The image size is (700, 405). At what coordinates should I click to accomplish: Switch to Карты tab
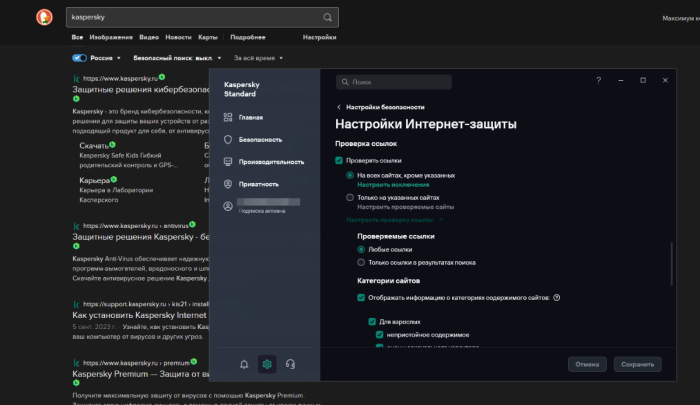[208, 38]
